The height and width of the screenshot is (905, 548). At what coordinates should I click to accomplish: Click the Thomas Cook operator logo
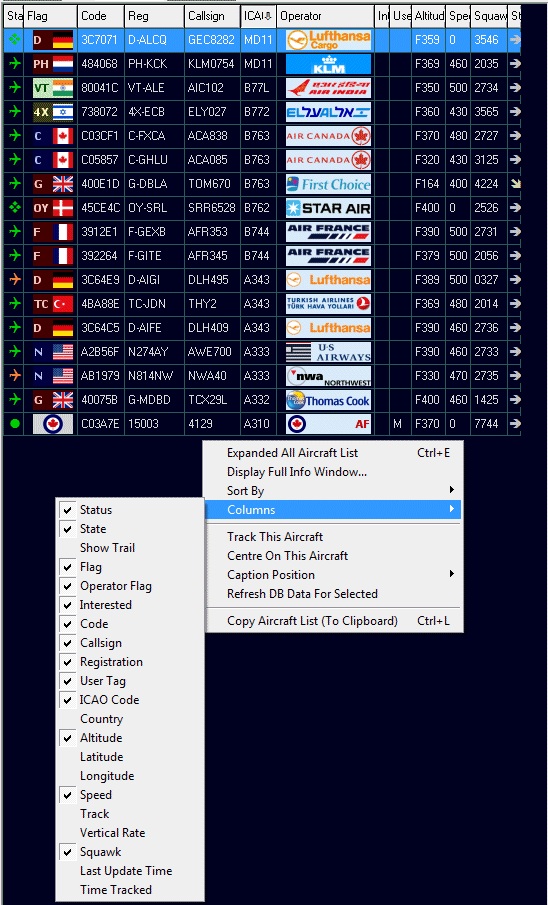328,400
